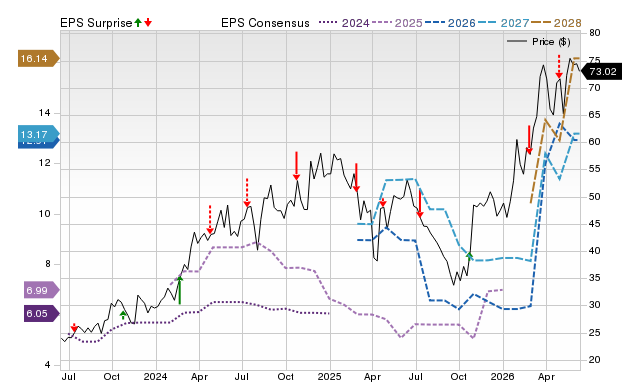Viewport: 640px width, 382px height.
Task: Click the light purple 6.99 value tag
Action: click(x=42, y=290)
